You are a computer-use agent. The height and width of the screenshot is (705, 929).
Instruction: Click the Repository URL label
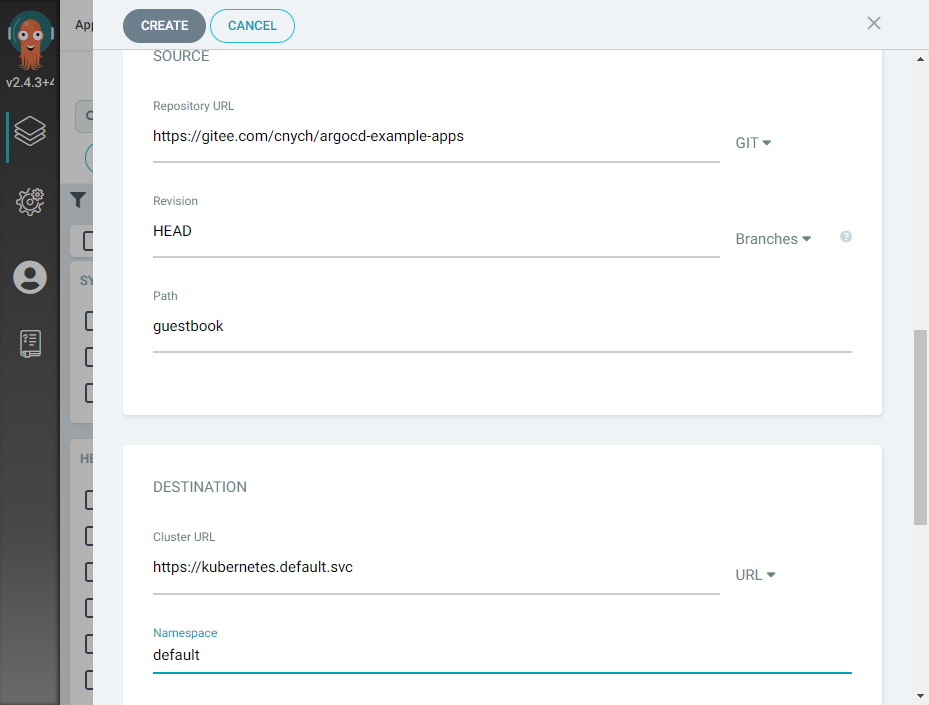193,106
